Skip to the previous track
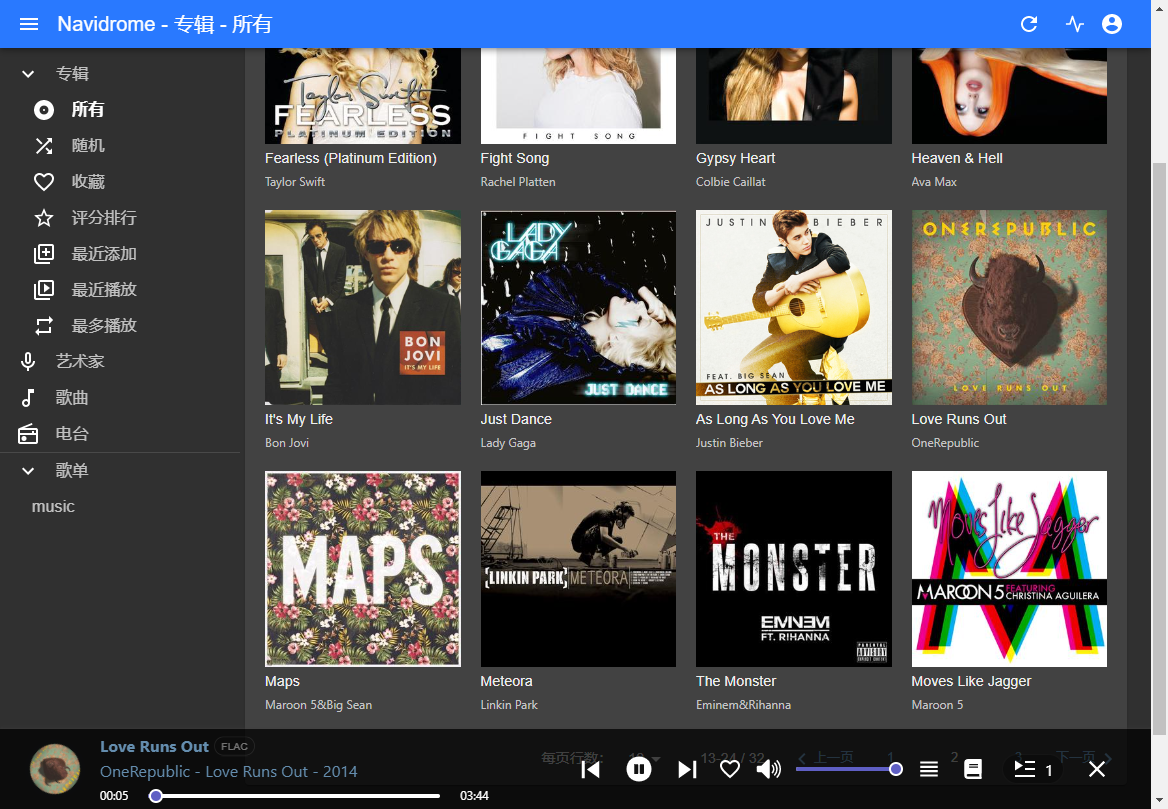This screenshot has width=1168, height=809. tap(591, 770)
